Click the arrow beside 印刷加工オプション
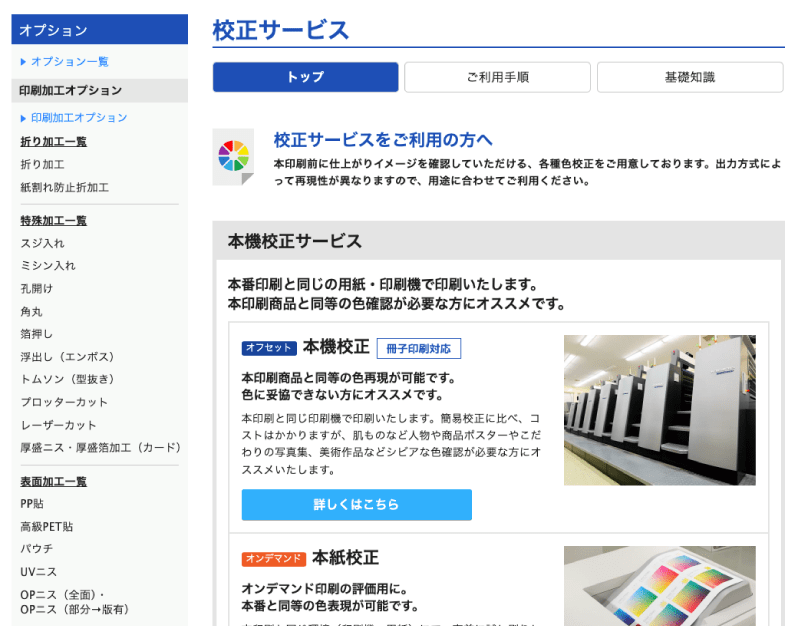796x626 pixels. [x=24, y=118]
